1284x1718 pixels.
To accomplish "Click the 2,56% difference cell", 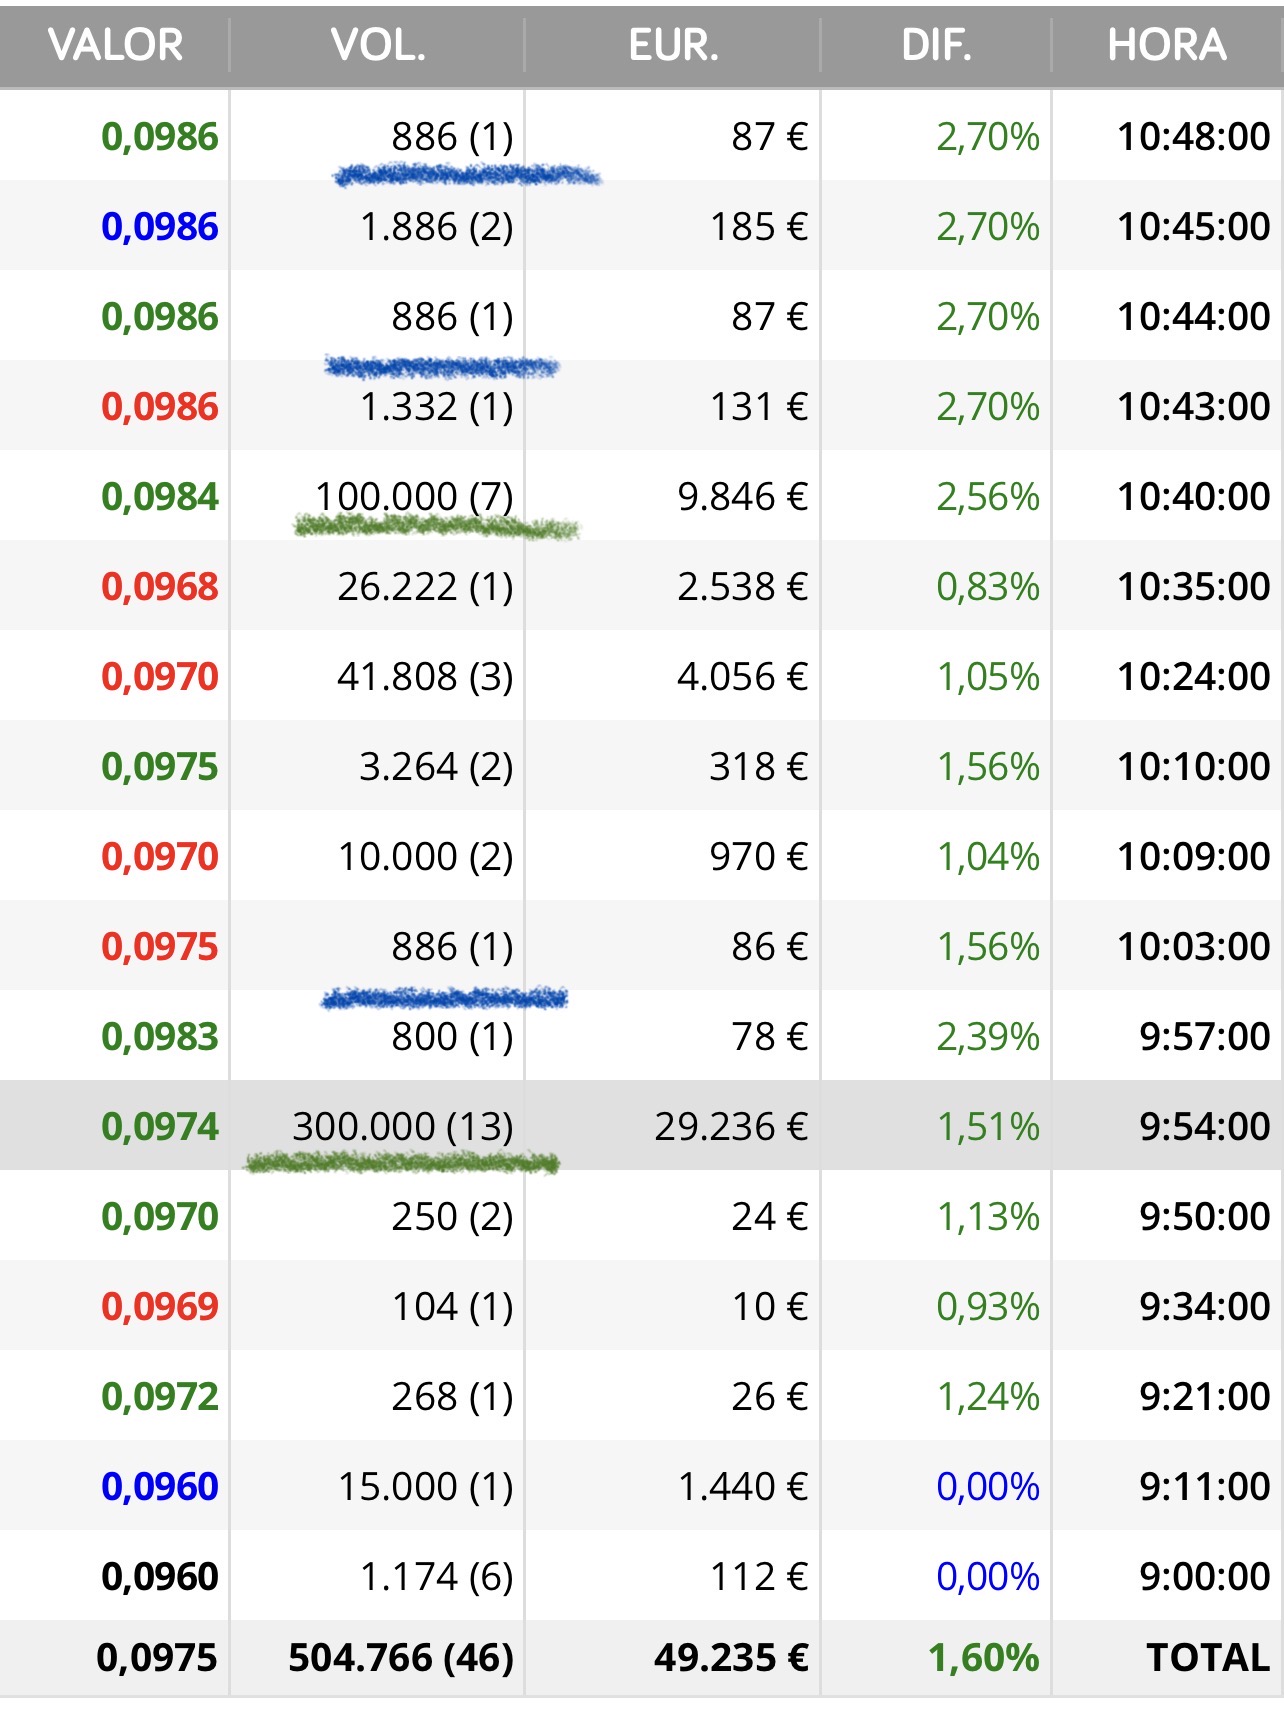I will tap(987, 496).
